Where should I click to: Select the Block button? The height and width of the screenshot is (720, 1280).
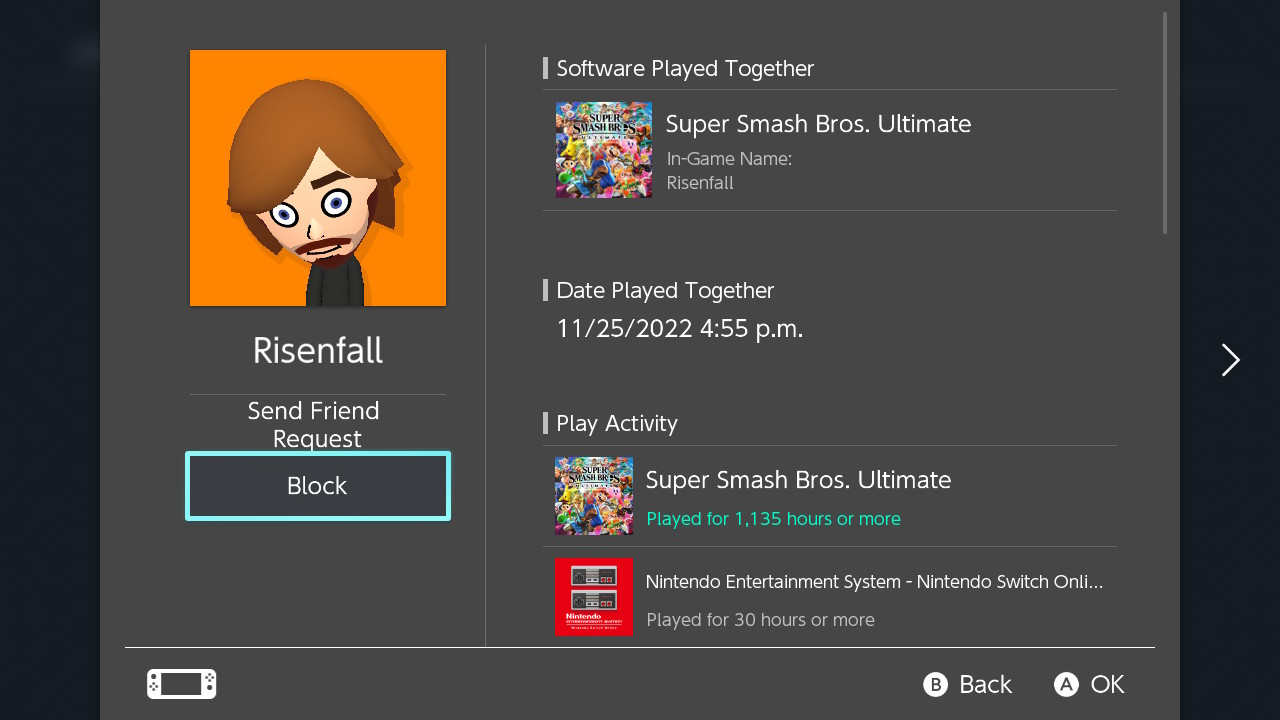coord(318,486)
